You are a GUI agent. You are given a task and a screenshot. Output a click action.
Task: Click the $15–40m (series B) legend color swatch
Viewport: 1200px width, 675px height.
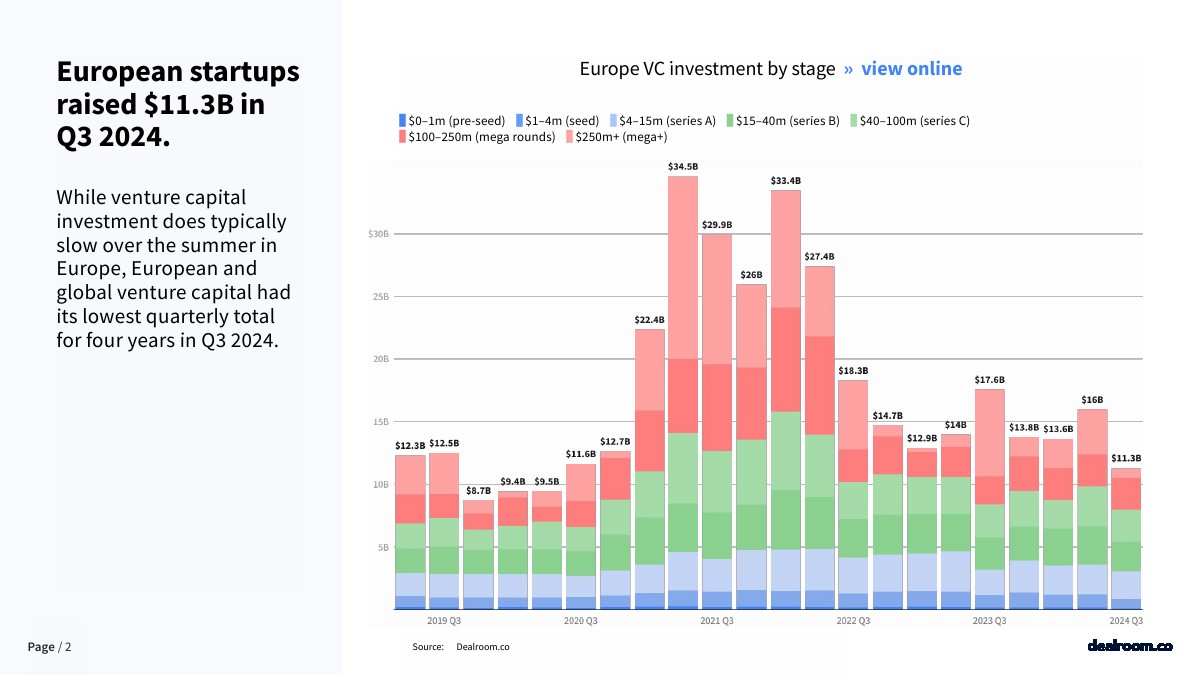click(730, 121)
